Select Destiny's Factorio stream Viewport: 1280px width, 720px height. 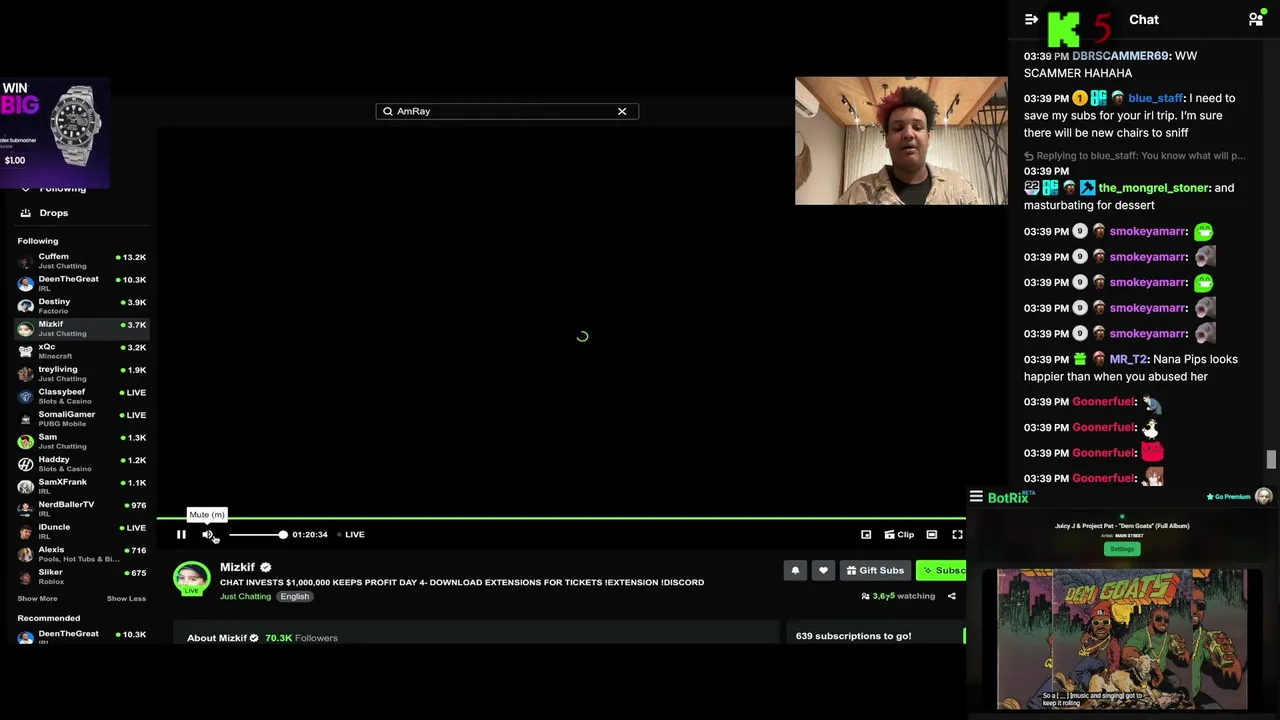point(82,306)
